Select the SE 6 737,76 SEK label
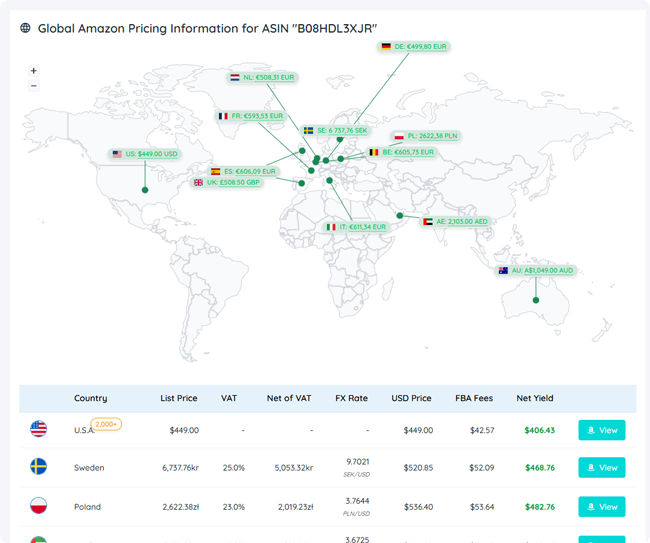The image size is (650, 543). click(x=335, y=131)
